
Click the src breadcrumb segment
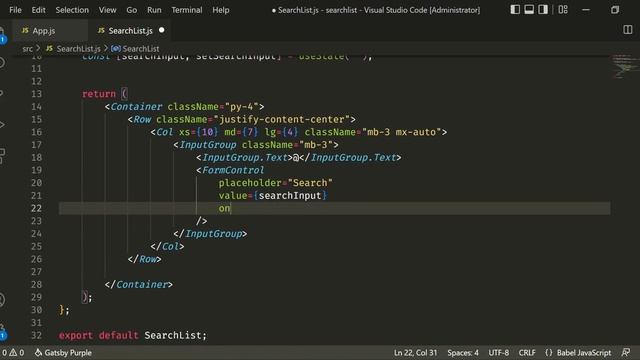pyautogui.click(x=27, y=49)
